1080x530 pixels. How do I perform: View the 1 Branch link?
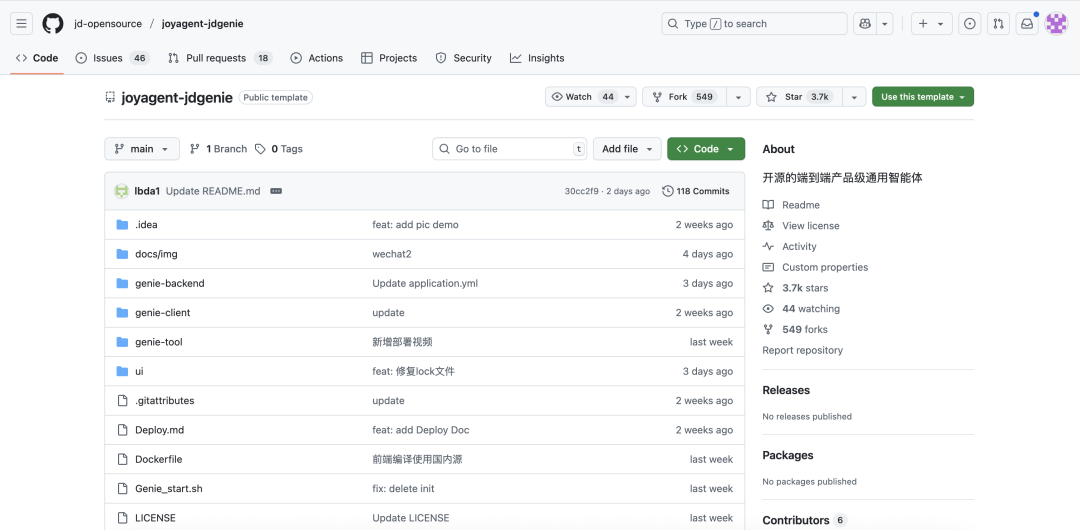[x=218, y=149]
